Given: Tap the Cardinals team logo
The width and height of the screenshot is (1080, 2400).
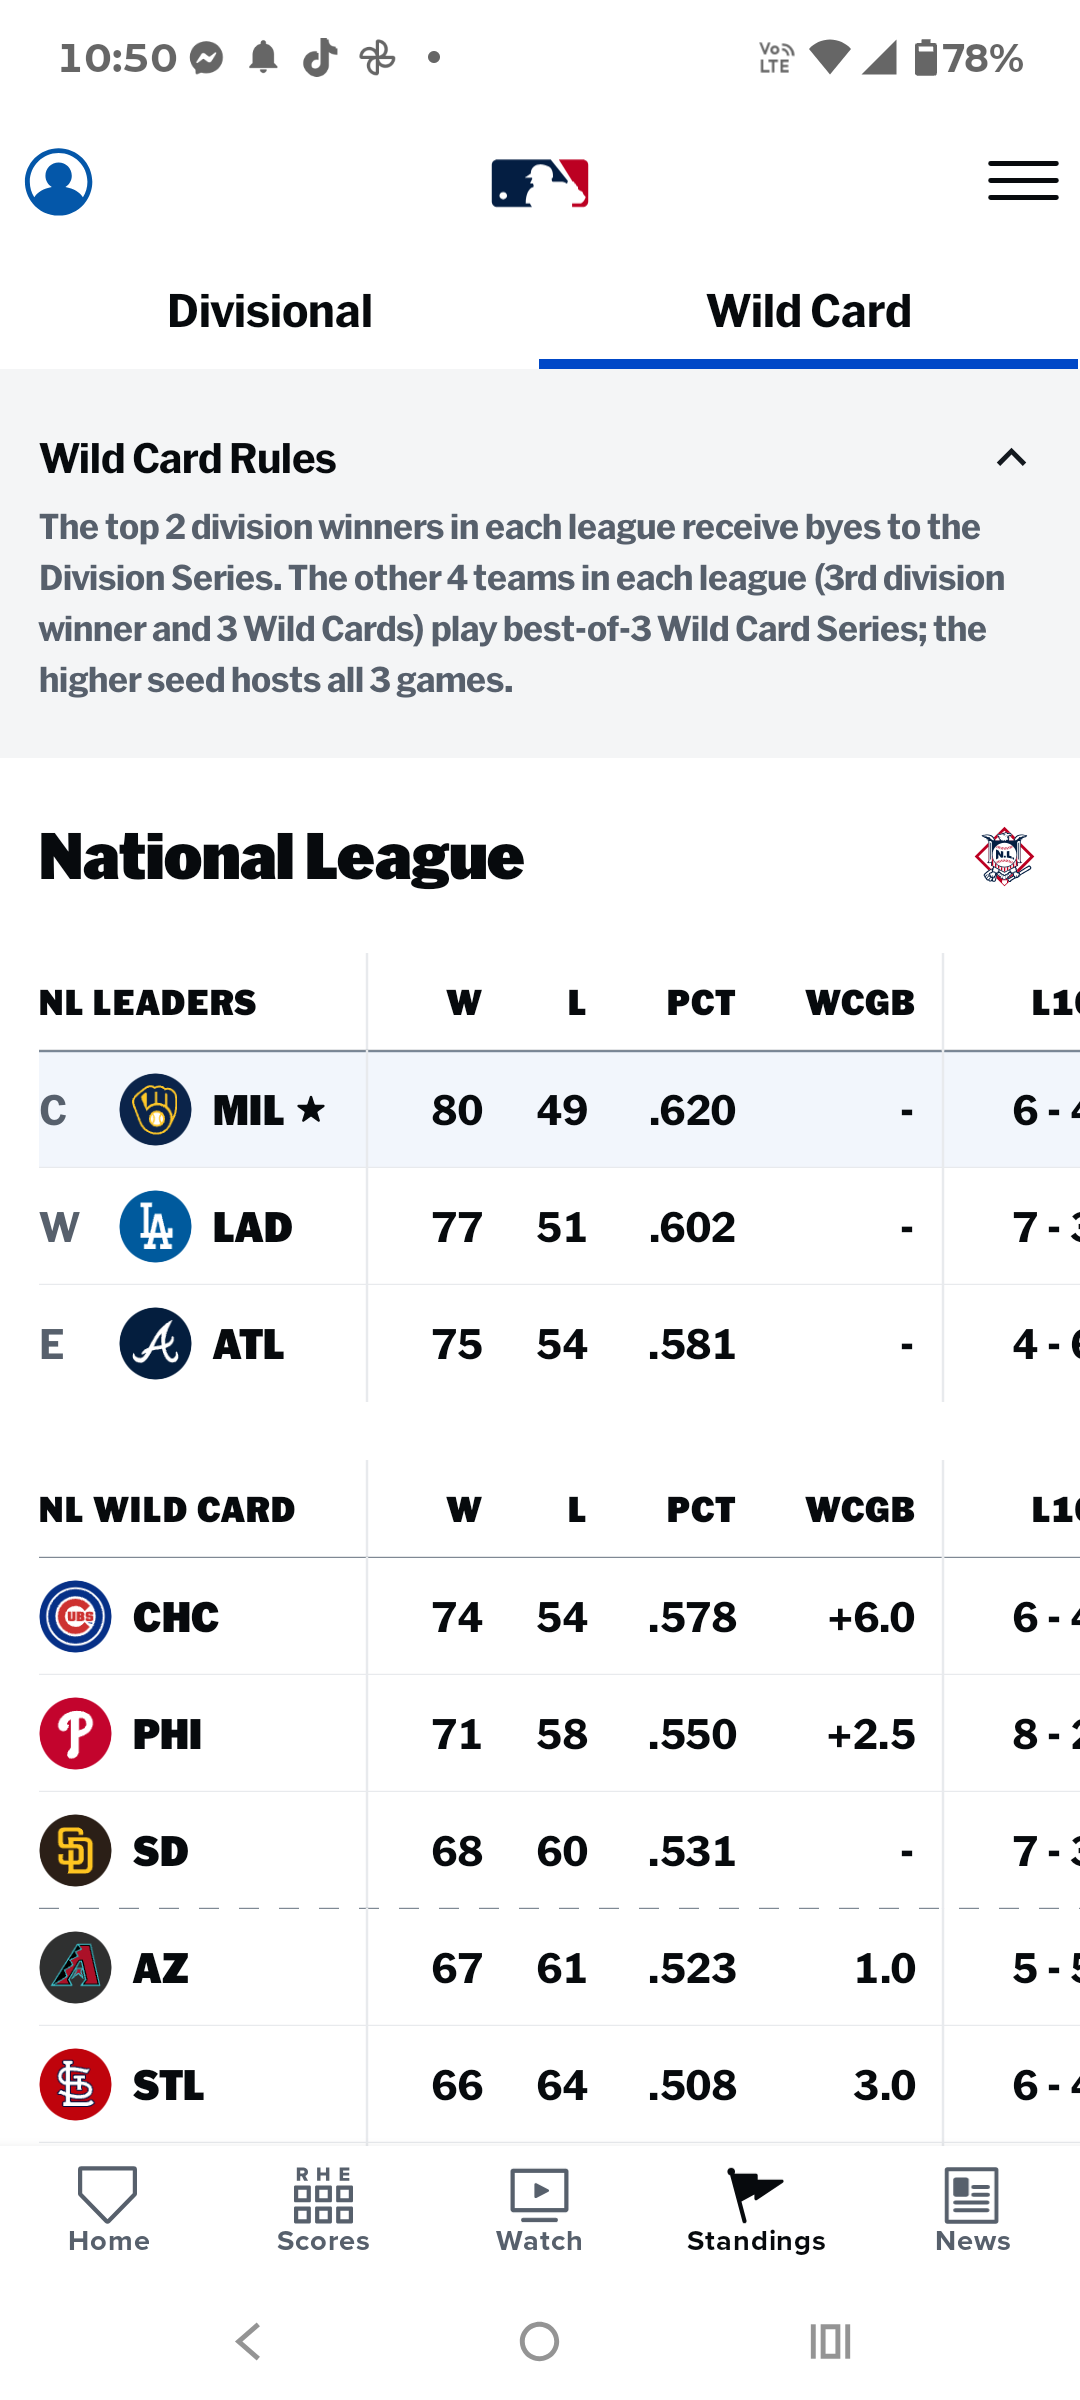Looking at the screenshot, I should click(75, 2085).
